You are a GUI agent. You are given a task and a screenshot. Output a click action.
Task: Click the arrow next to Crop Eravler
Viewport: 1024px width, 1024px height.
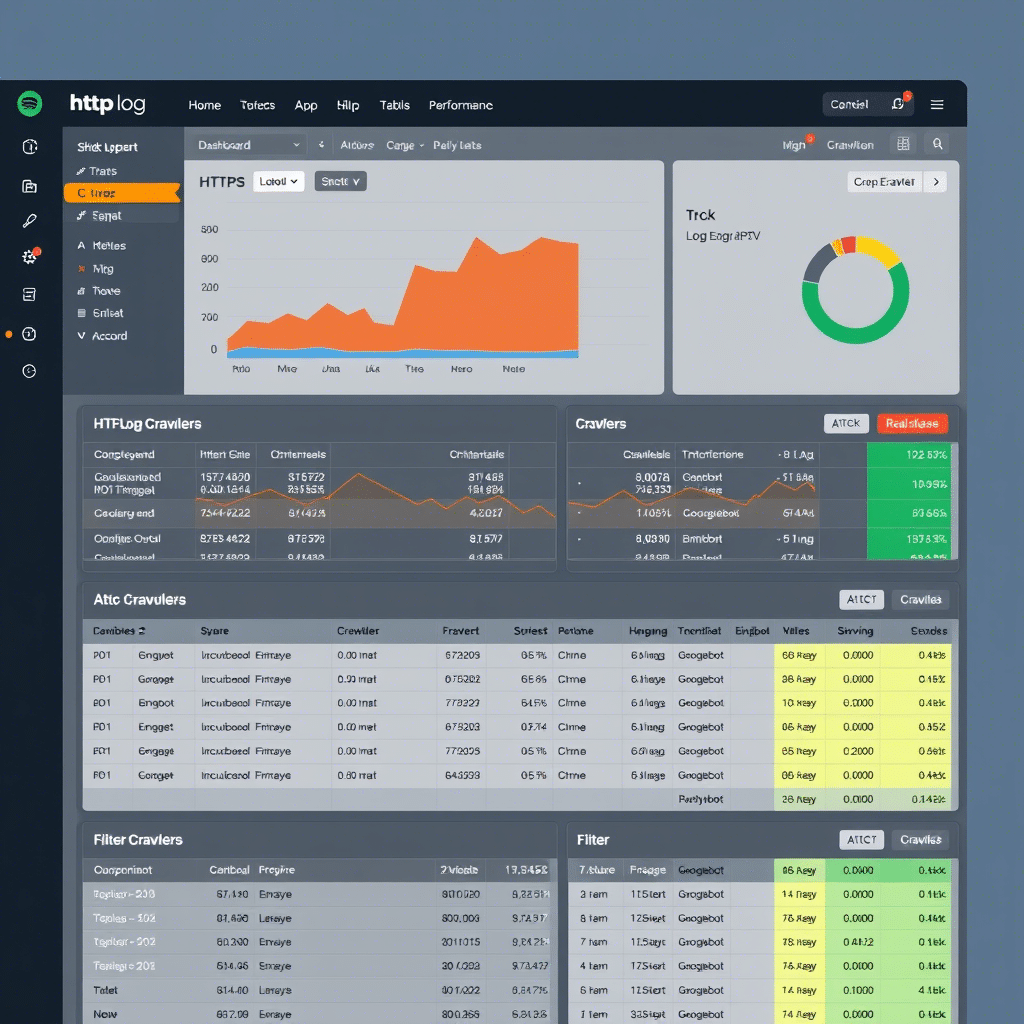pos(935,182)
